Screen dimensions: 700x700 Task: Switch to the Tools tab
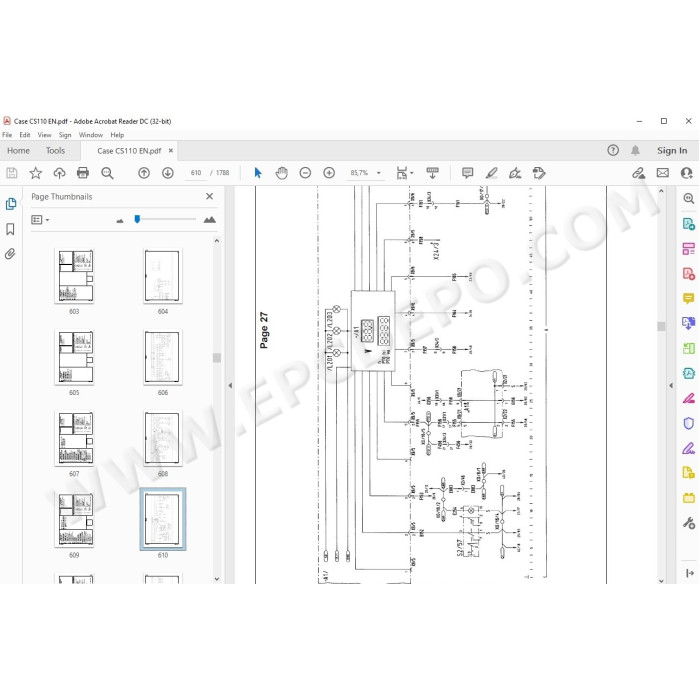click(55, 151)
